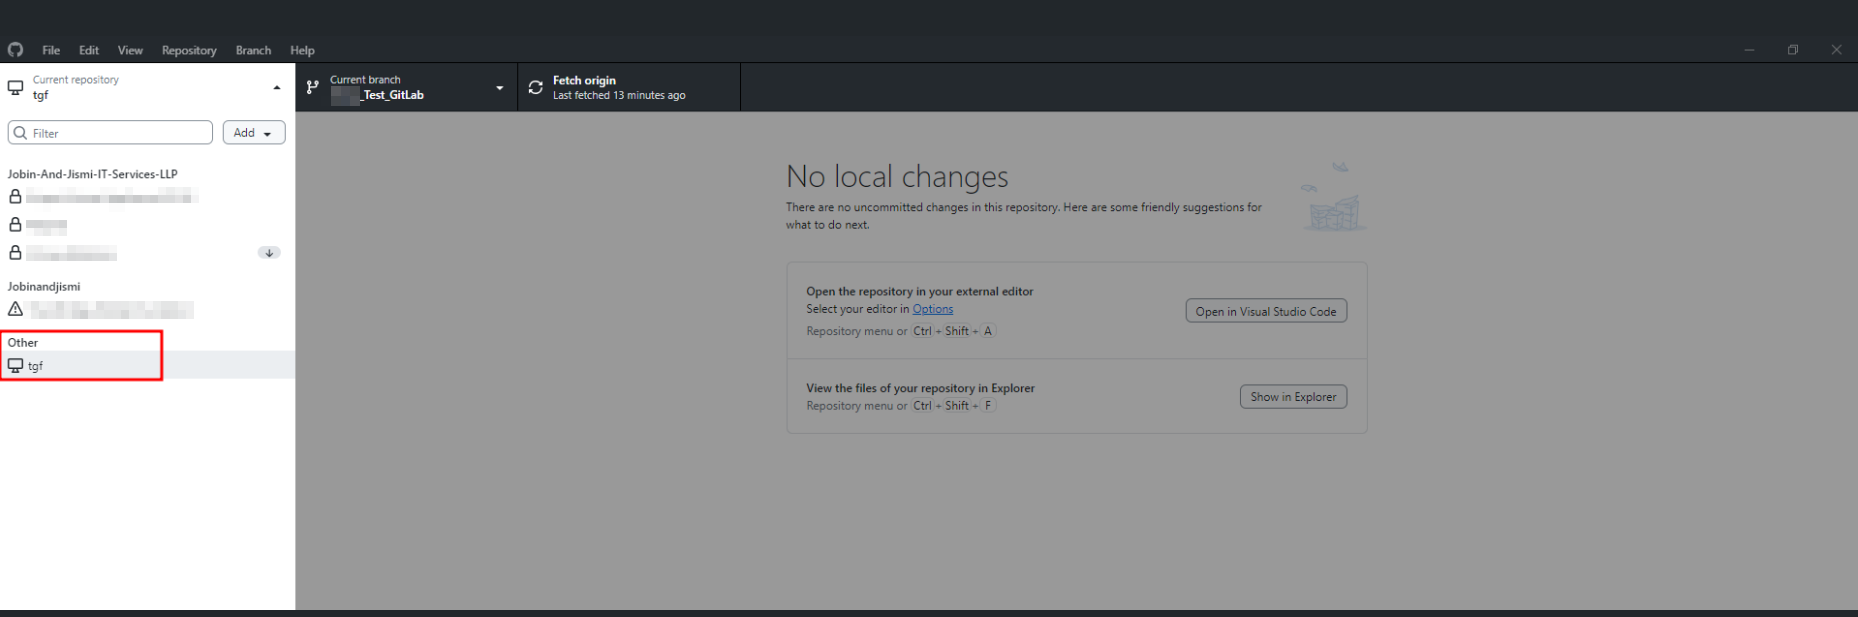This screenshot has height=617, width=1858.
Task: Click the branch icon beside Current branch
Action: click(x=313, y=88)
